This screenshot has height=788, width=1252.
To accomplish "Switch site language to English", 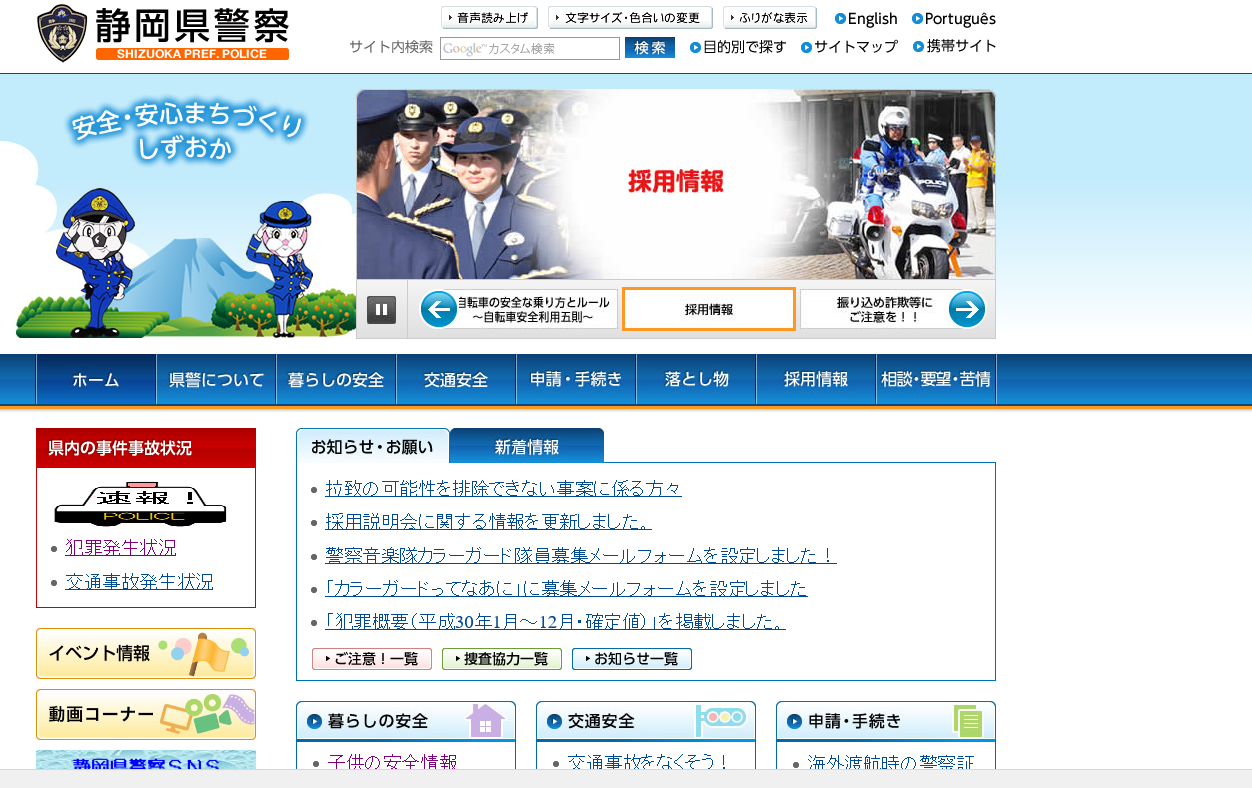I will point(866,18).
